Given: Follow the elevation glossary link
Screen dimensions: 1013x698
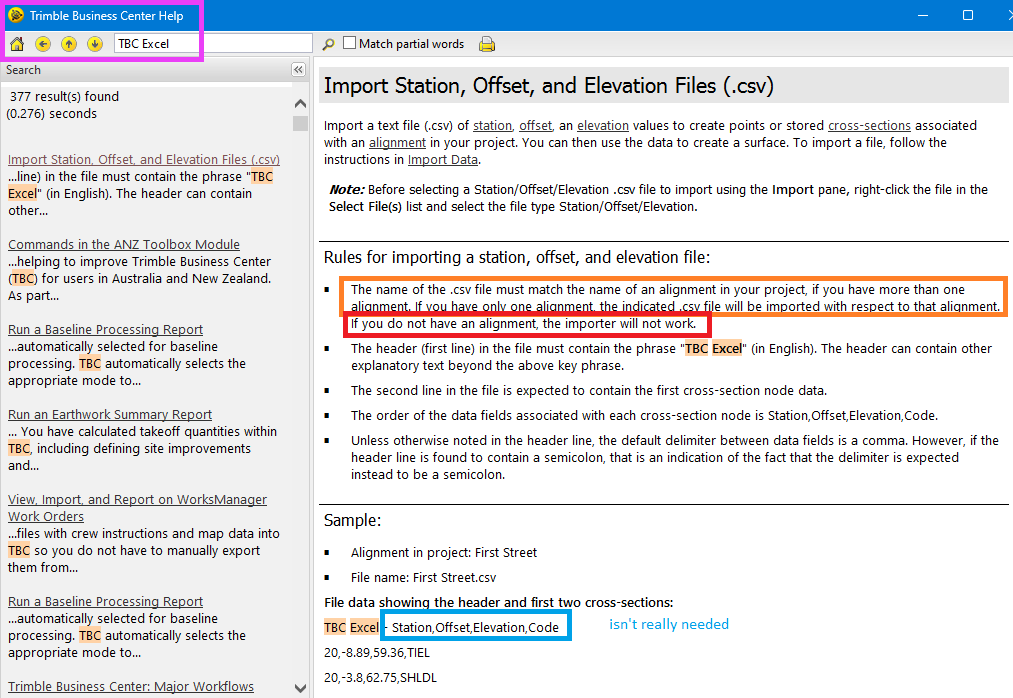Looking at the screenshot, I should point(603,125).
